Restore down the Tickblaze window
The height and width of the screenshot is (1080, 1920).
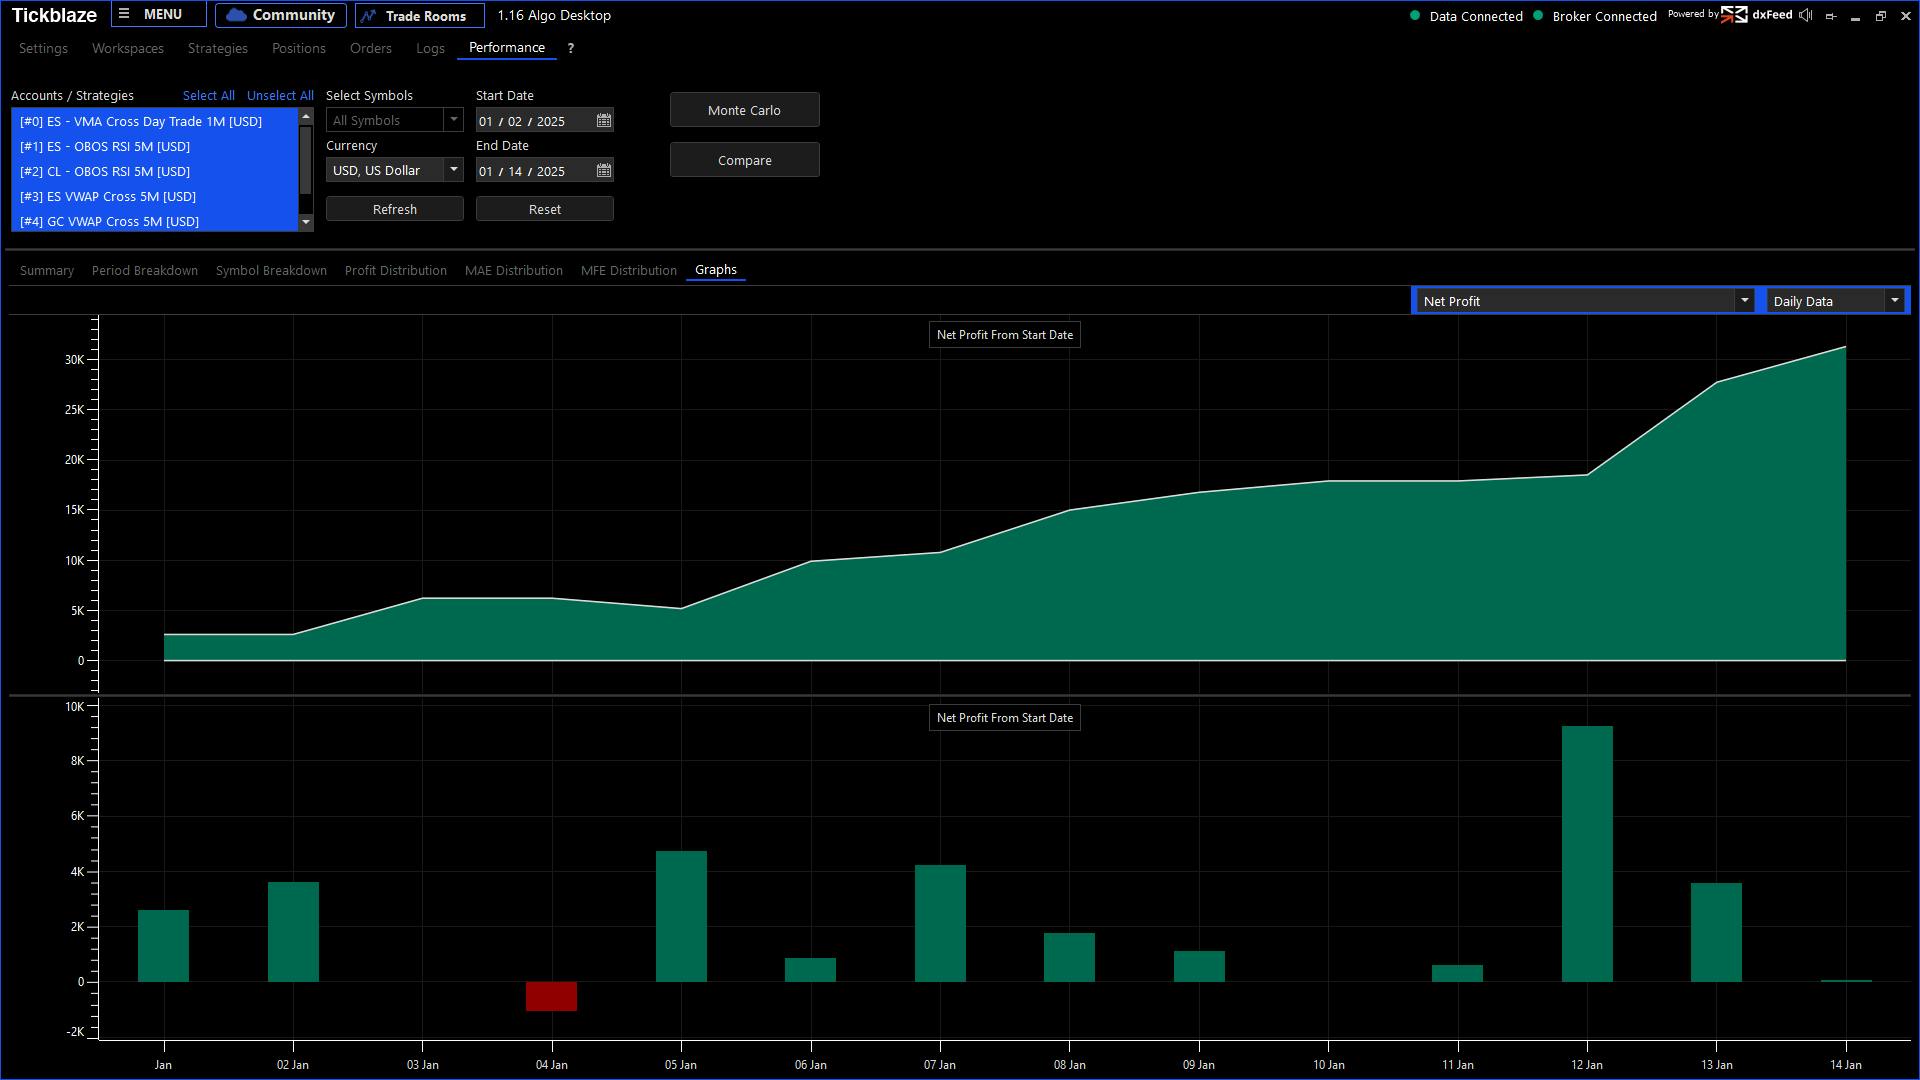tap(1881, 16)
